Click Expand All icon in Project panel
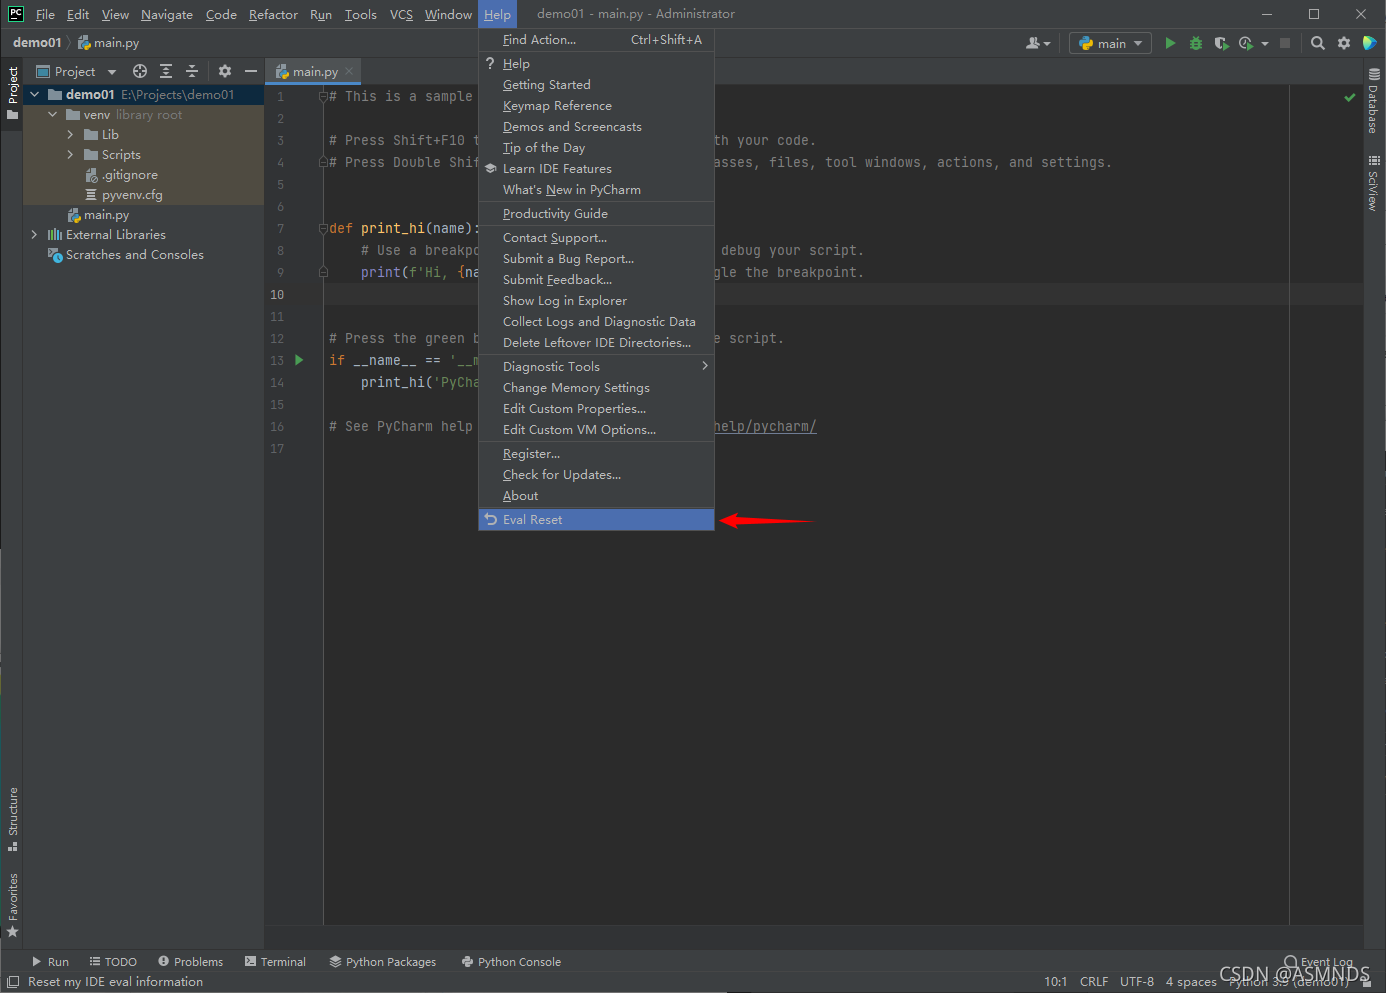 tap(166, 71)
